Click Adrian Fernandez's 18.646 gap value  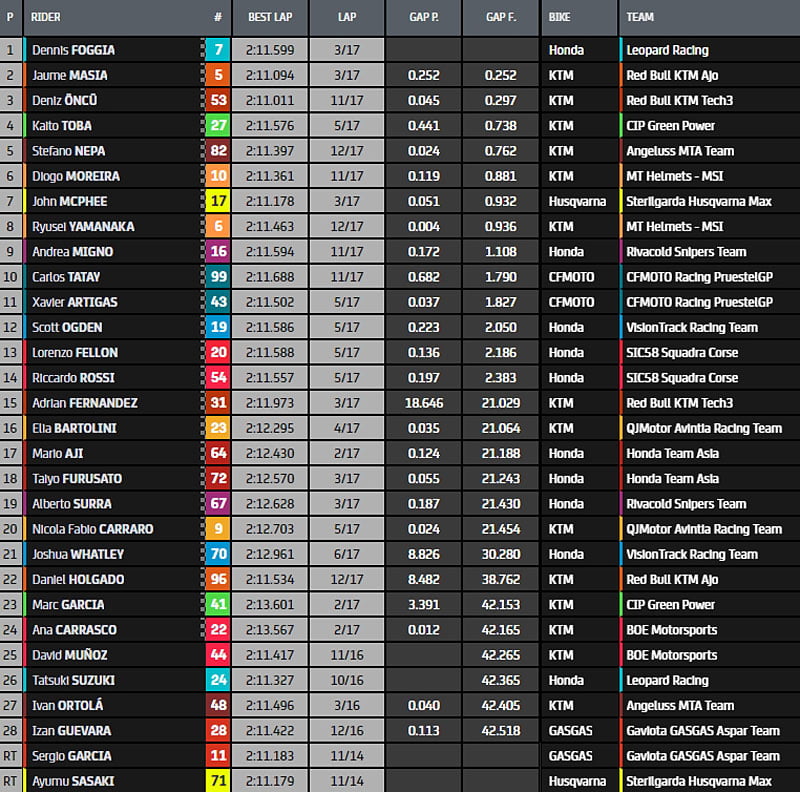(x=423, y=403)
